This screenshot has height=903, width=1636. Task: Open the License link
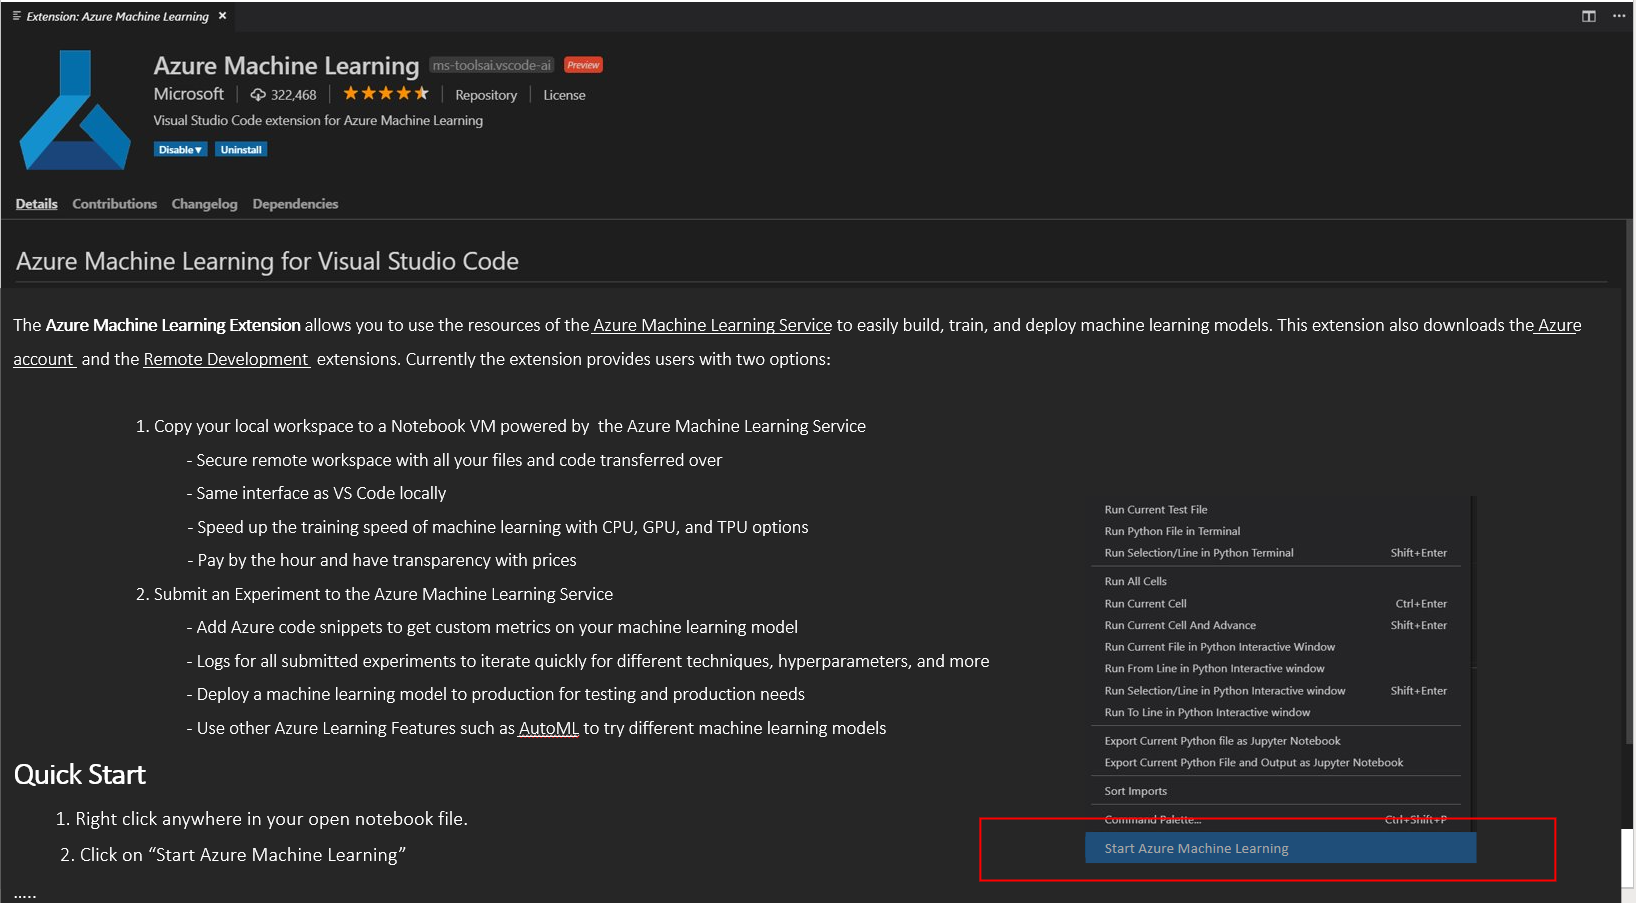click(x=564, y=94)
